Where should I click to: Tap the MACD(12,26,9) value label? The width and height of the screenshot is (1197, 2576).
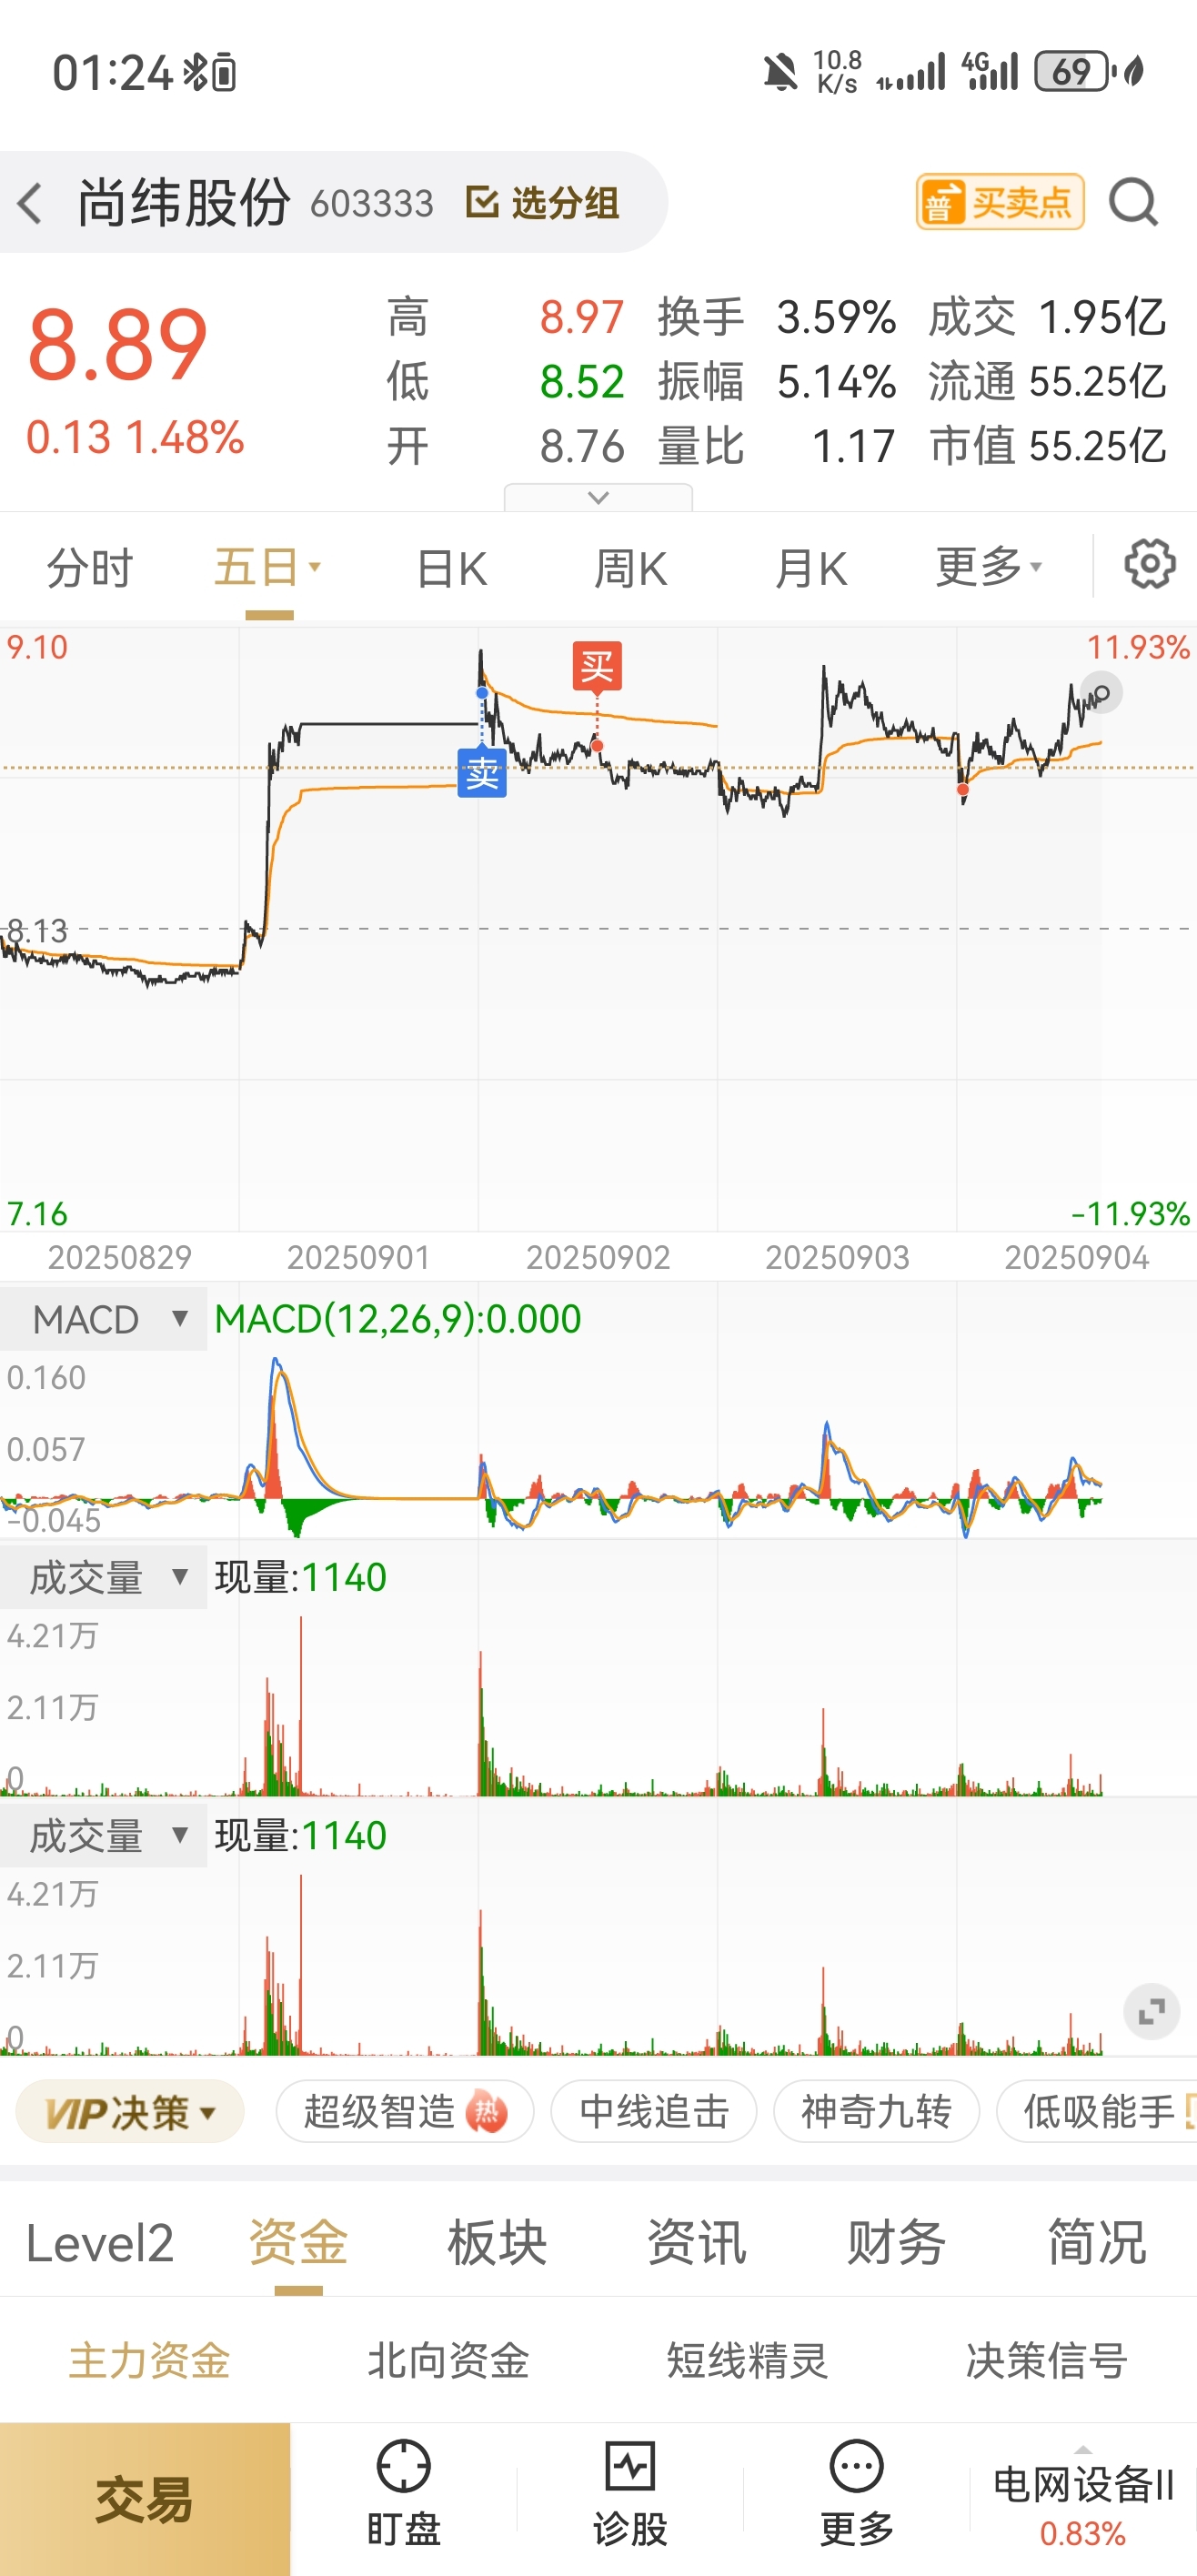tap(398, 1319)
